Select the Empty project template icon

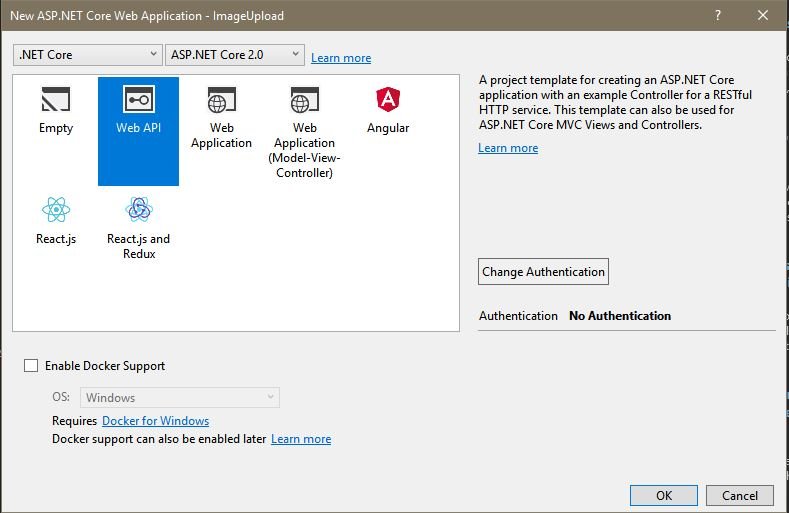coord(56,99)
